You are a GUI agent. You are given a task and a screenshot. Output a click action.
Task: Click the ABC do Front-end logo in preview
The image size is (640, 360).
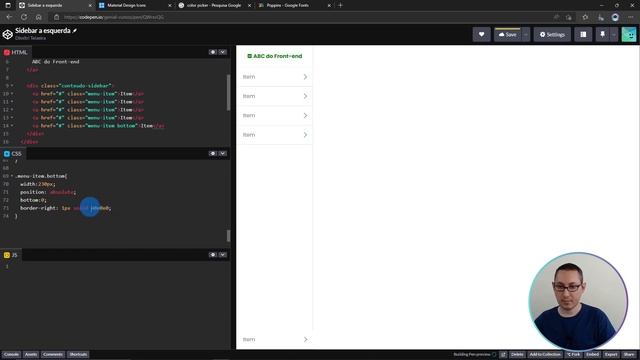tap(275, 56)
